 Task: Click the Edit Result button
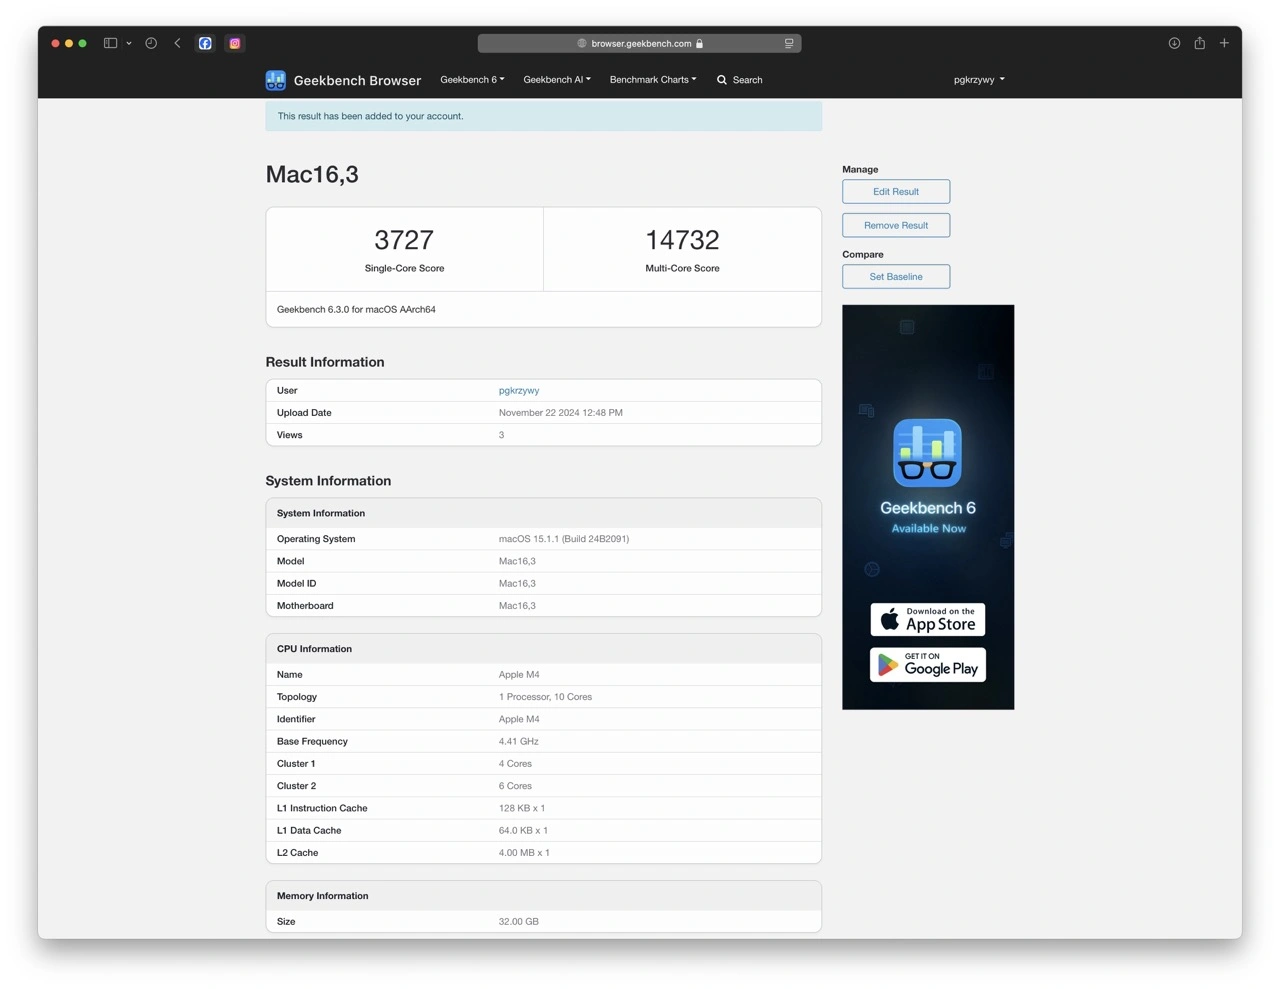[x=896, y=192]
